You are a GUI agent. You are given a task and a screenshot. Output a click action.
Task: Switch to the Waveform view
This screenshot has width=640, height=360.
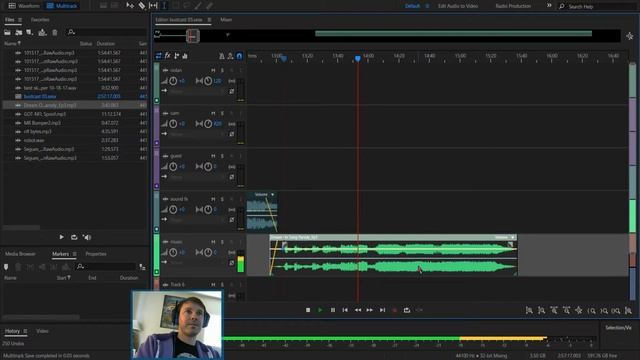24,6
